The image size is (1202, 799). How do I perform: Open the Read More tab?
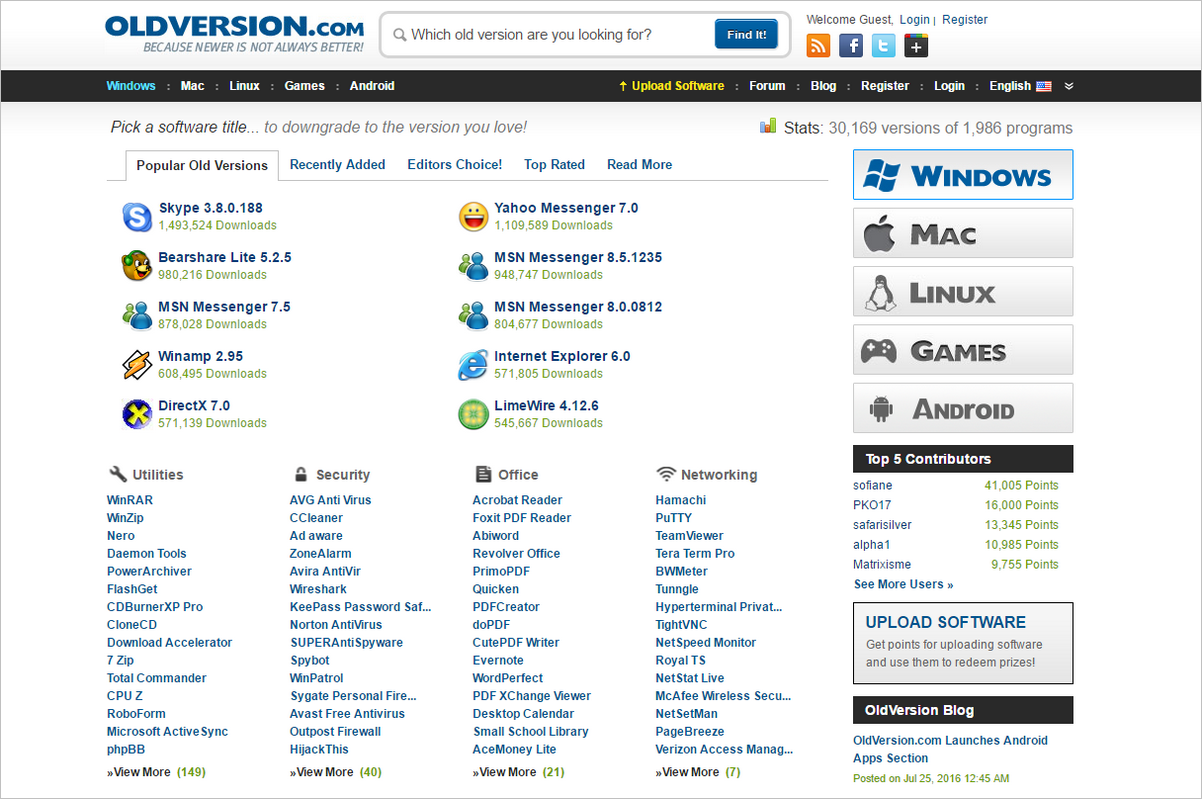tap(640, 165)
